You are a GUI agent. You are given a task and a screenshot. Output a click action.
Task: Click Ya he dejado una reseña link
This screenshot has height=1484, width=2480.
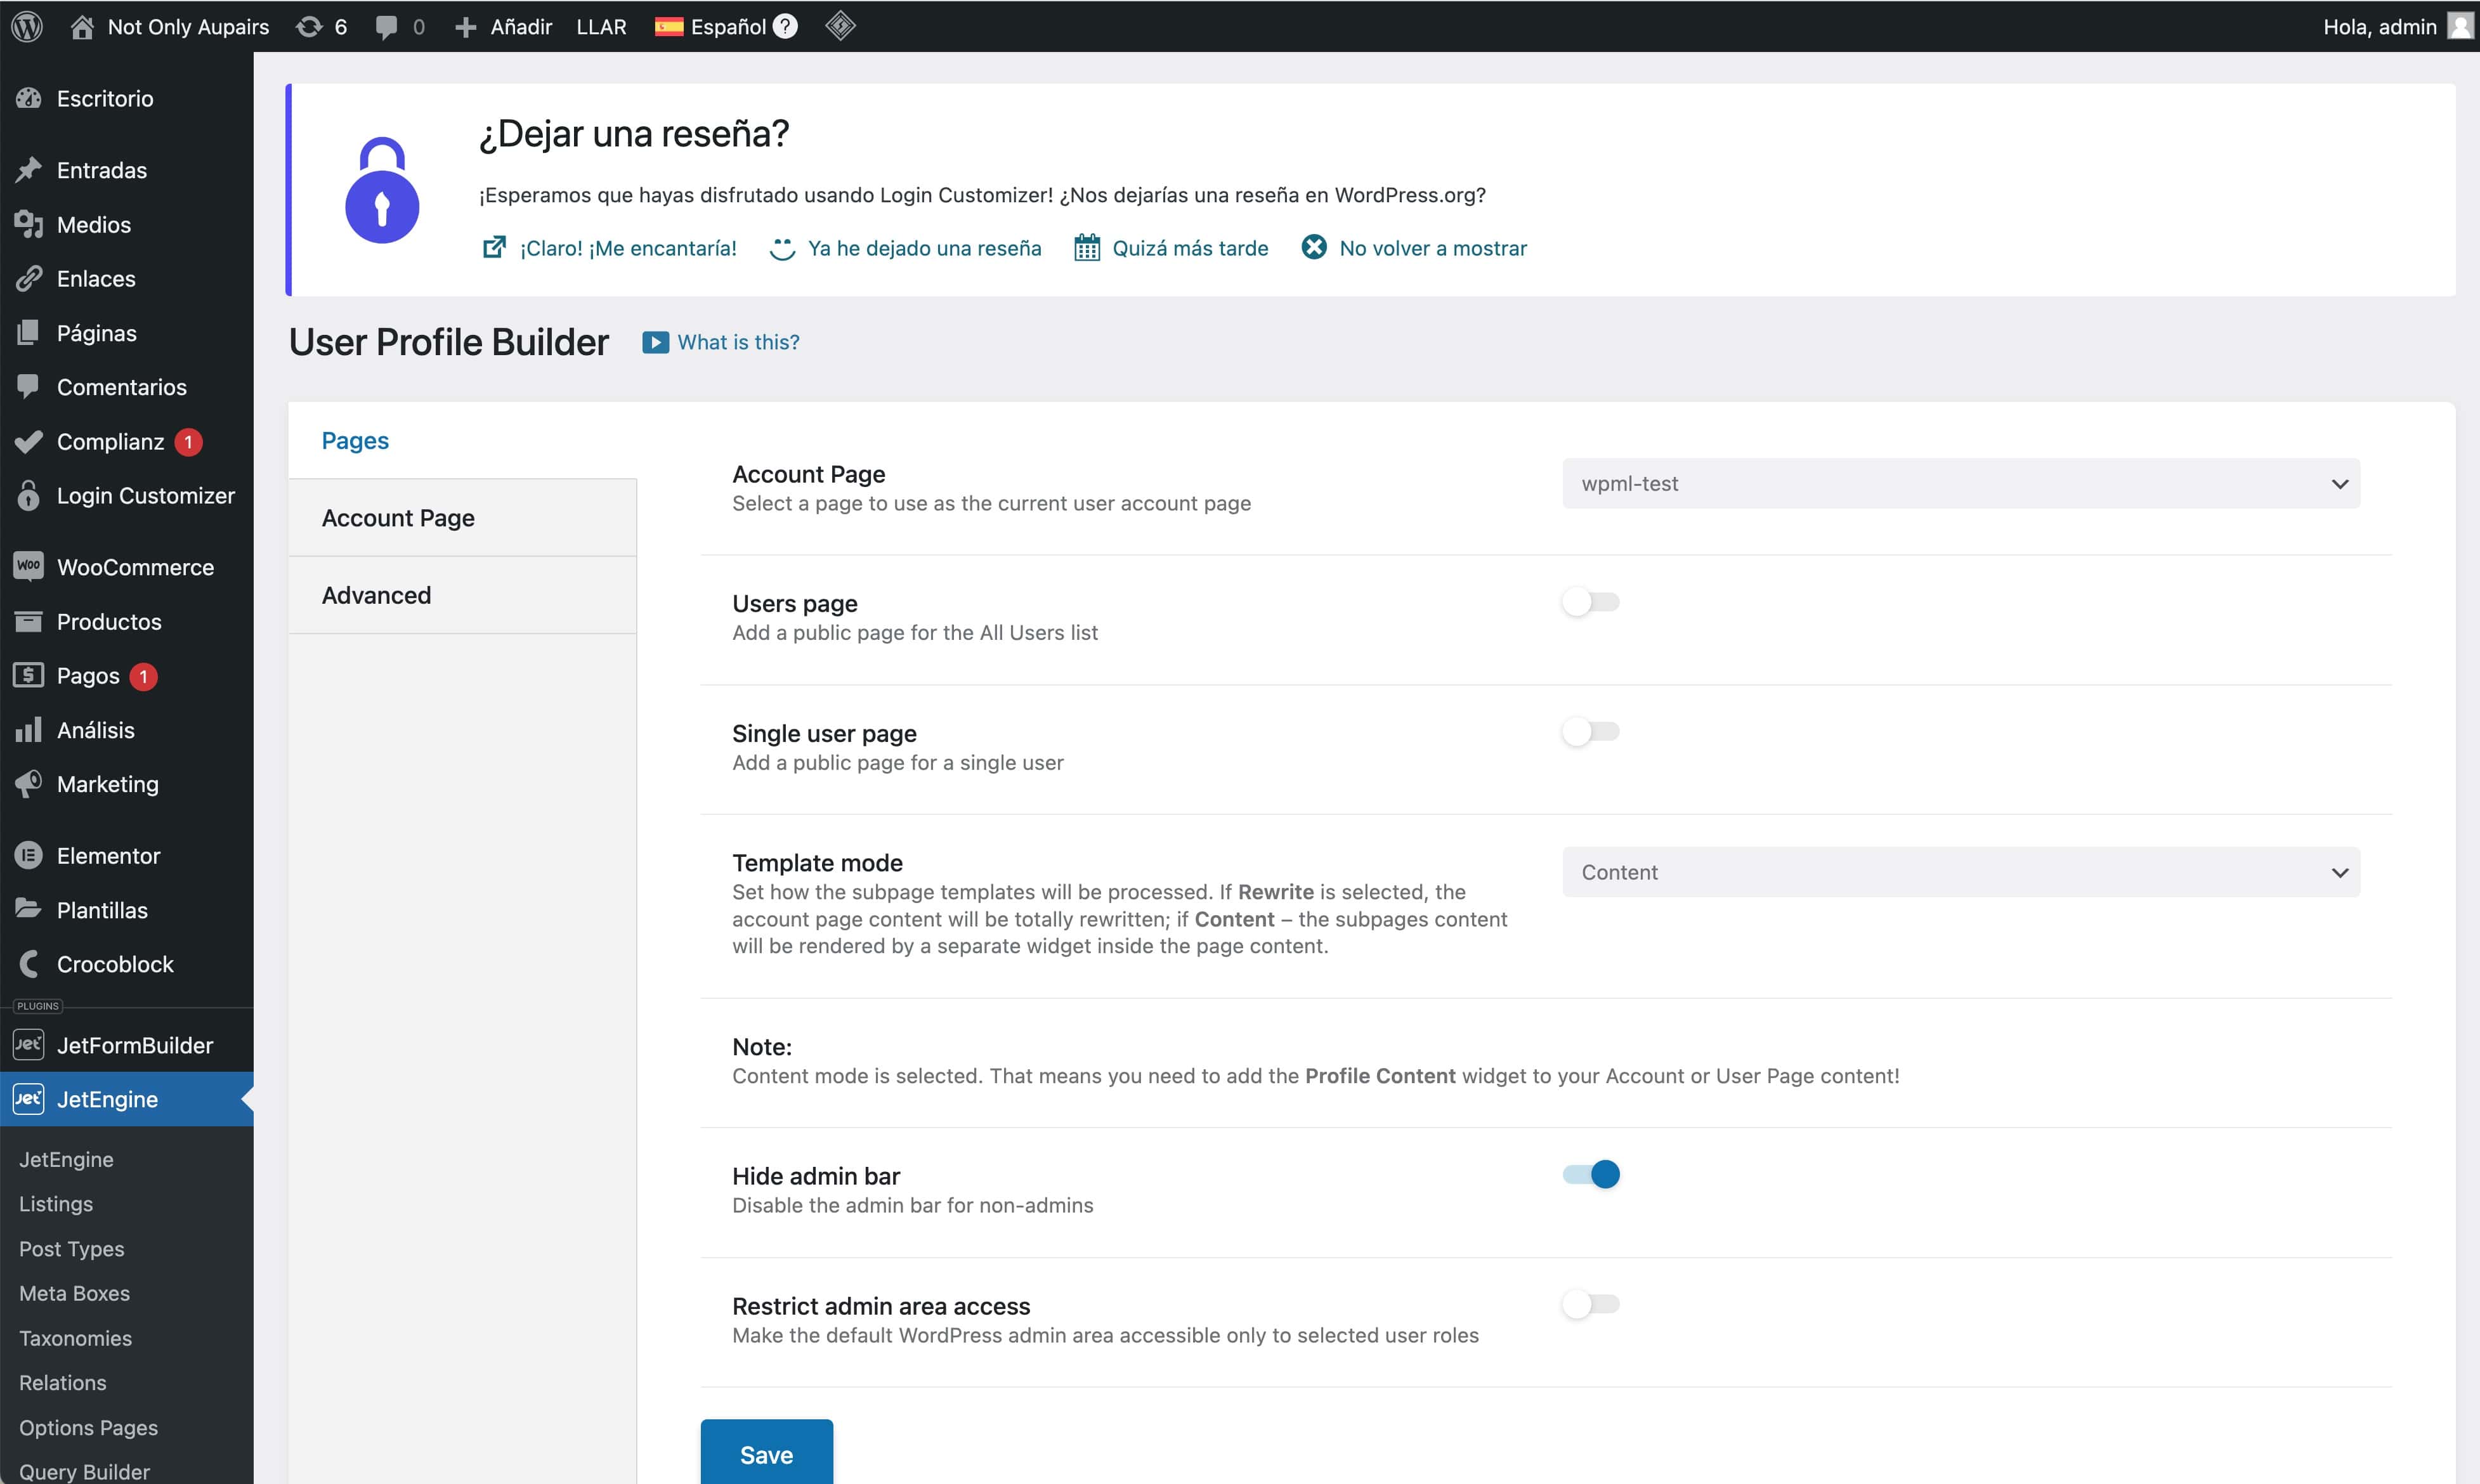924,248
